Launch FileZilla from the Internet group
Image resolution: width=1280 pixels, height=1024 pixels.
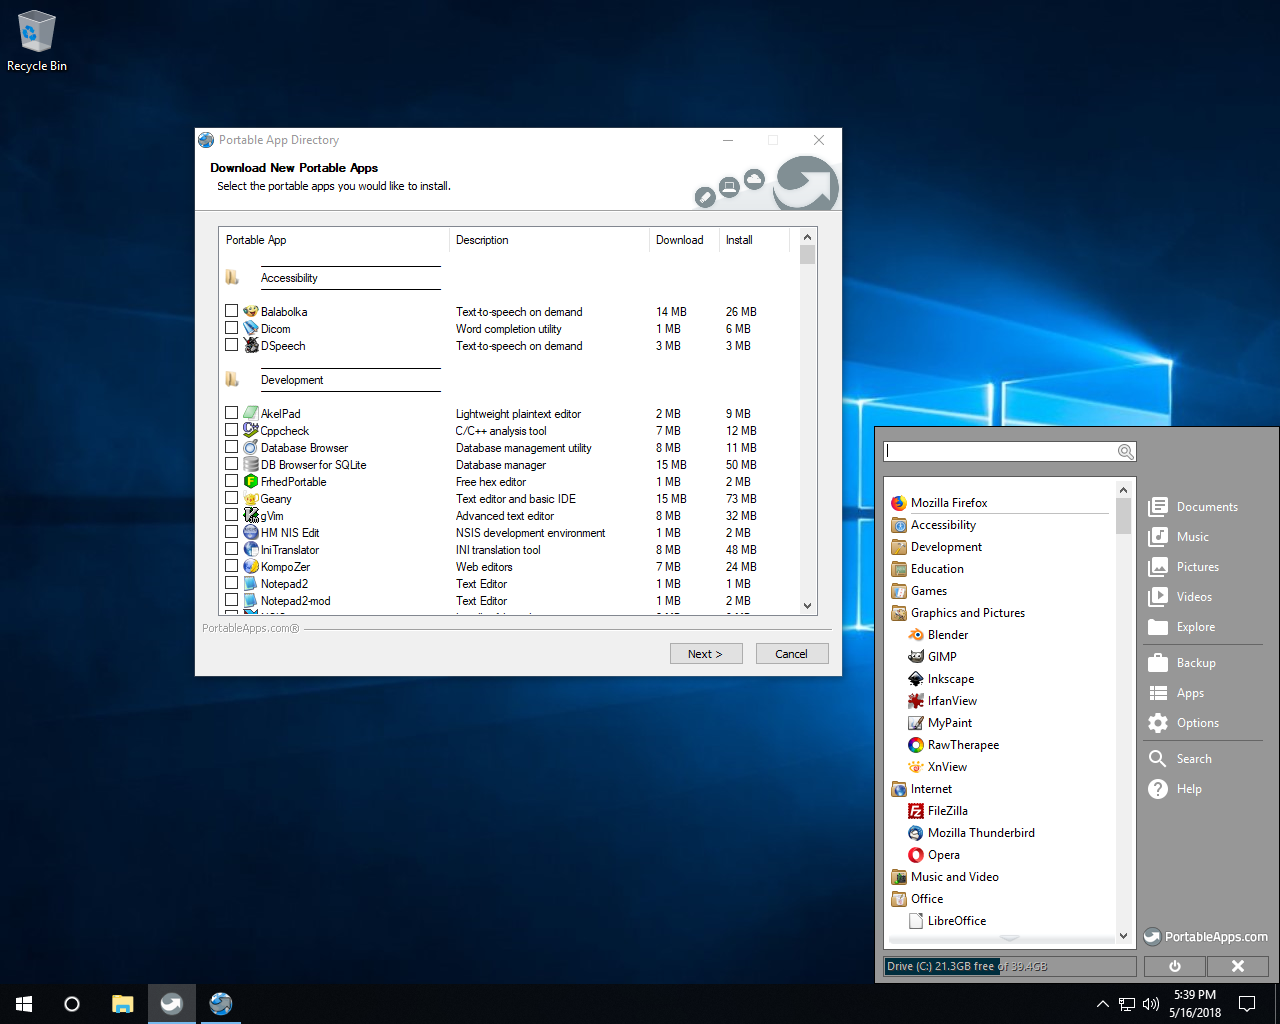(x=947, y=811)
